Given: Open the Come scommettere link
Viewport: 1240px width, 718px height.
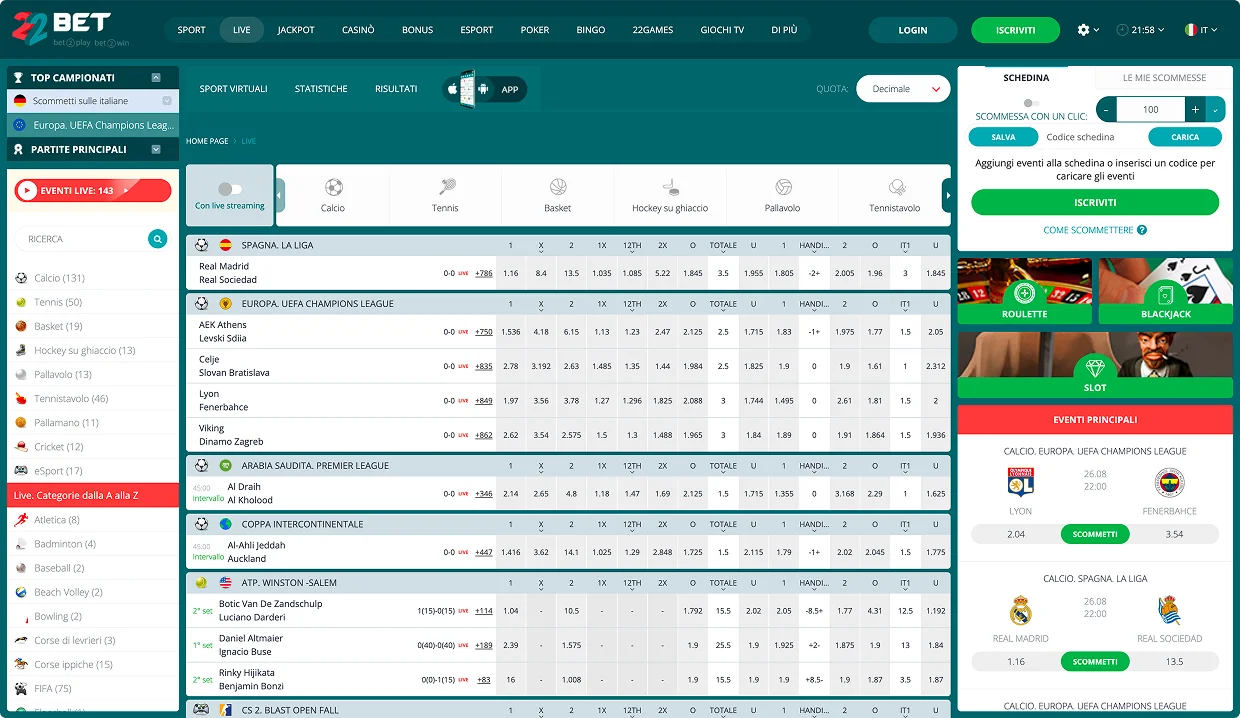Looking at the screenshot, I should (1088, 230).
